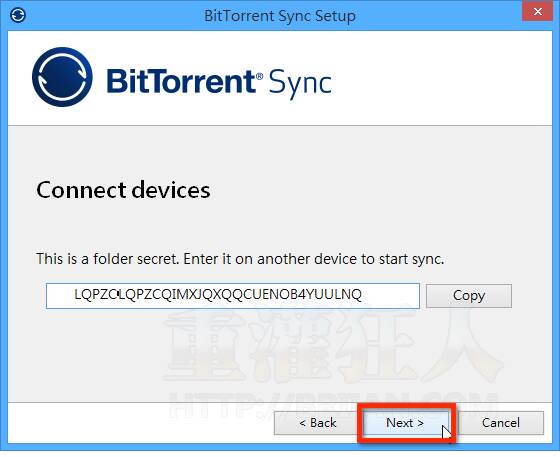560x457 pixels.
Task: Click the empty footer space left of Back
Action: (139, 423)
